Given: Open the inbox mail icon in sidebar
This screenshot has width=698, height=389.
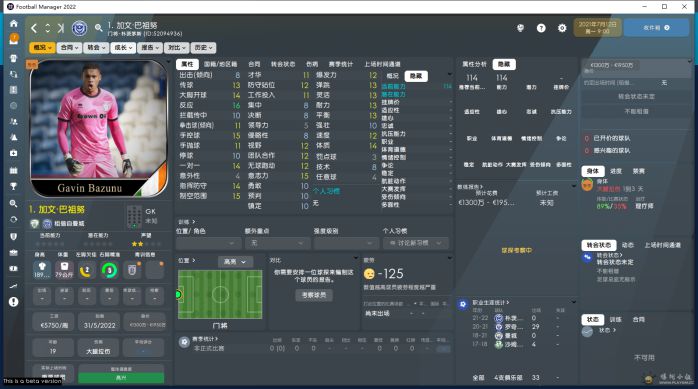Looking at the screenshot, I should point(14,39).
